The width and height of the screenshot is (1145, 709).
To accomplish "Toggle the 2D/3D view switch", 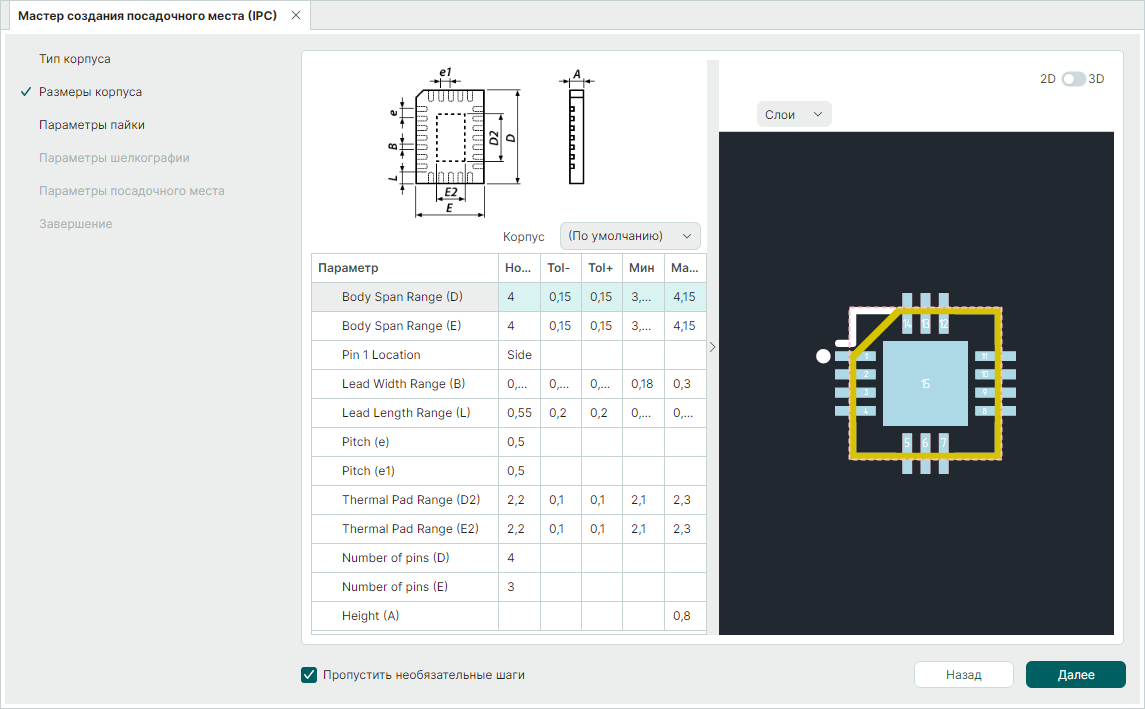I will (1073, 79).
